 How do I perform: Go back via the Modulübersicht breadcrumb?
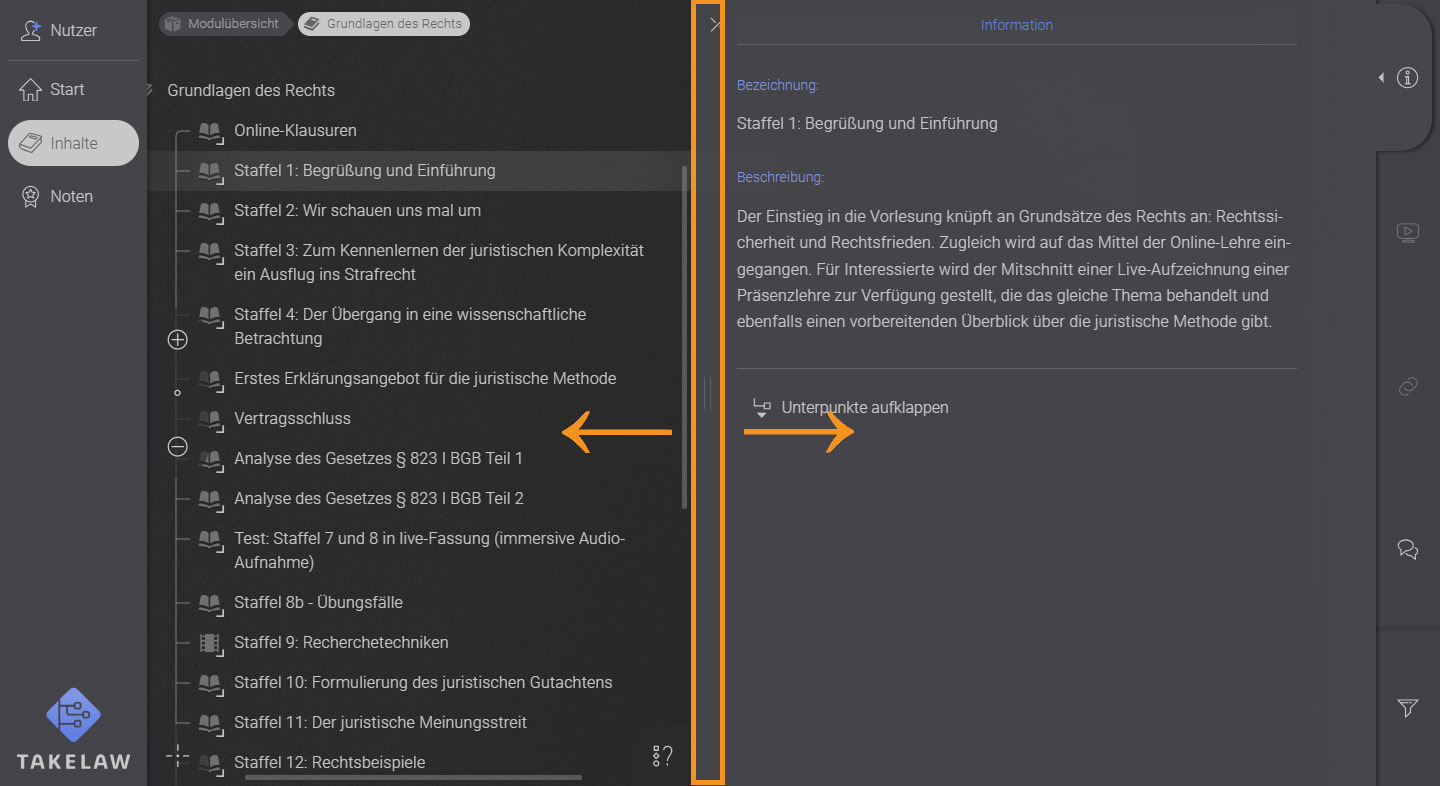coord(224,23)
